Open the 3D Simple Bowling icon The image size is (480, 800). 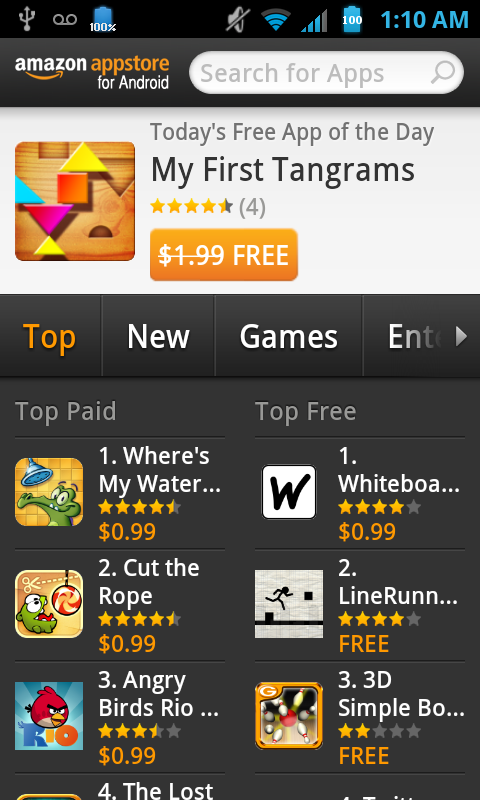click(289, 716)
